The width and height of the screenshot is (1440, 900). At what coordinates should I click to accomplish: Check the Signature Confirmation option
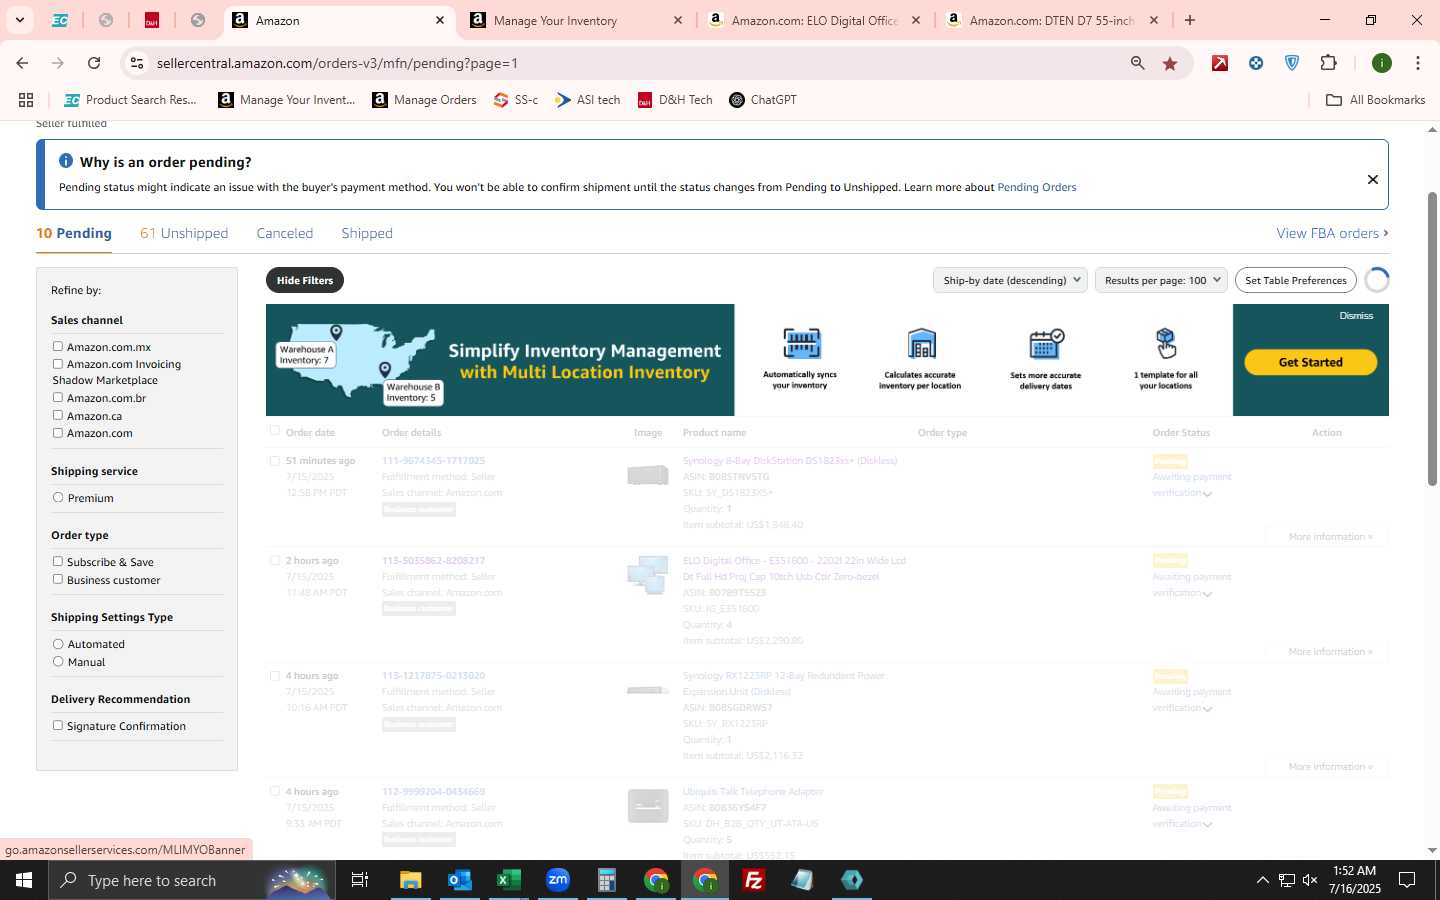(x=58, y=725)
